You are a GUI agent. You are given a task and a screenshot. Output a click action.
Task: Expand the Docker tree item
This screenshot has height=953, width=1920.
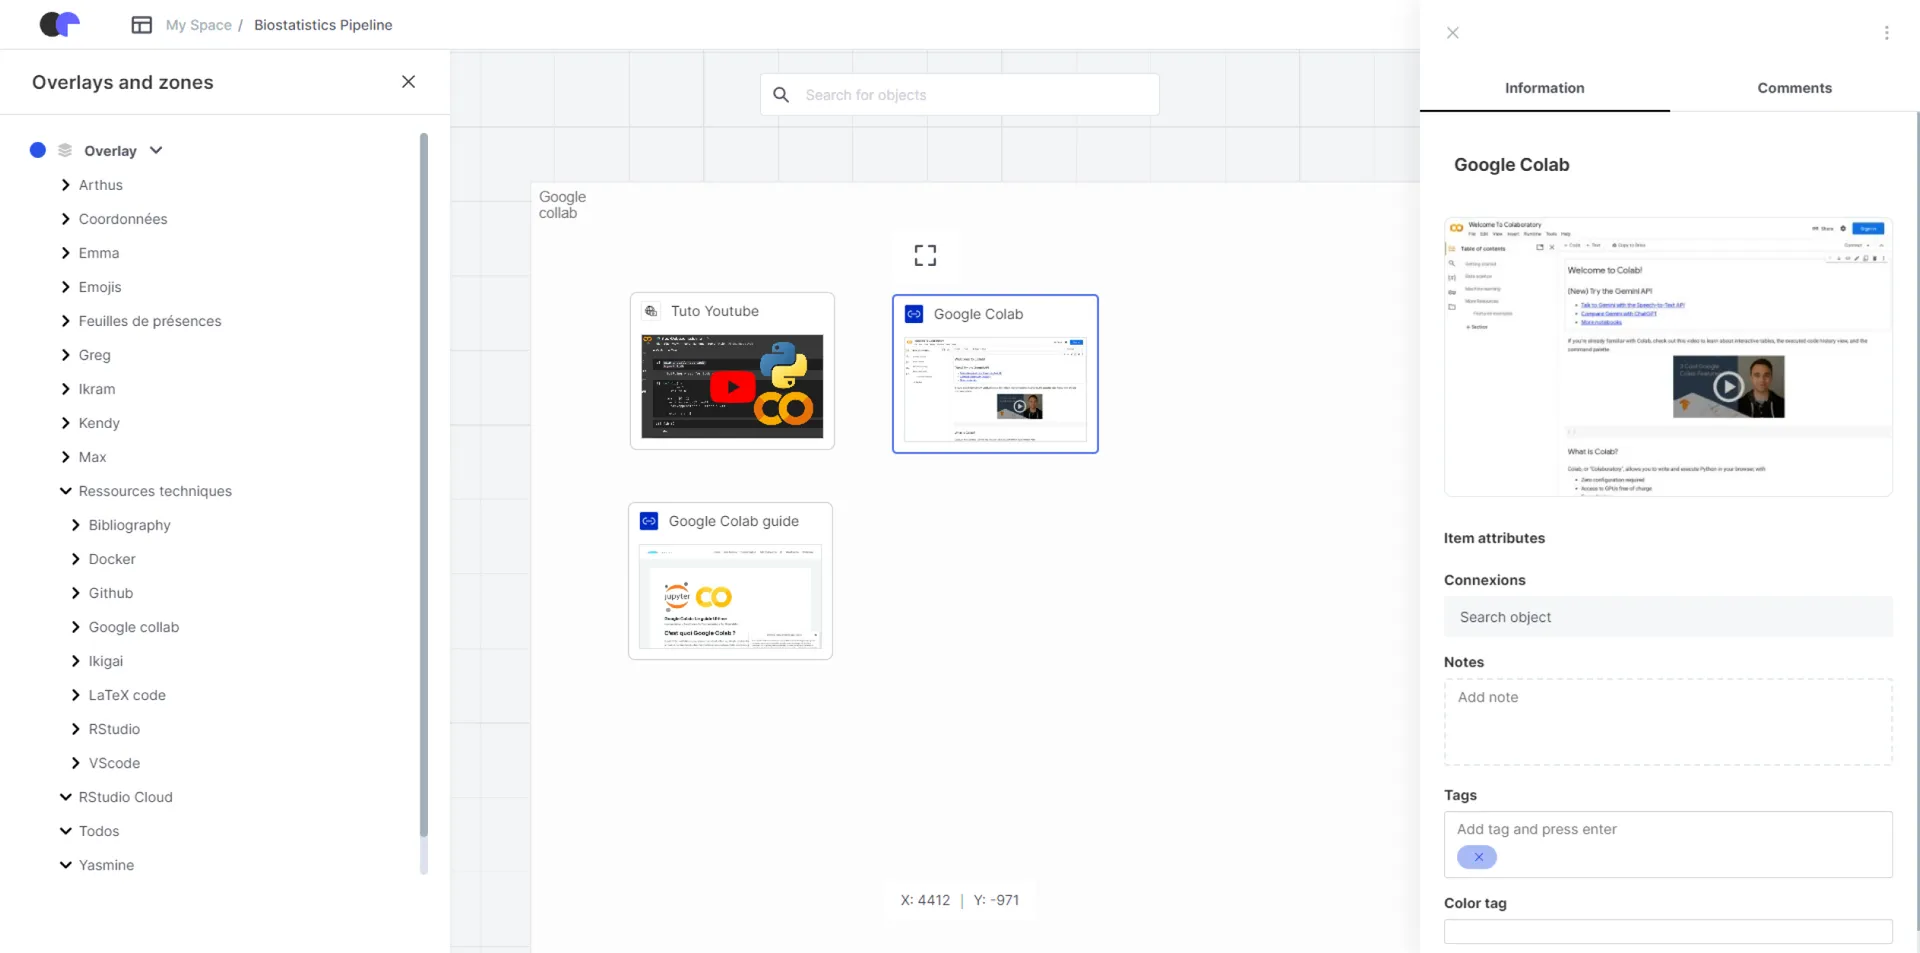76,559
